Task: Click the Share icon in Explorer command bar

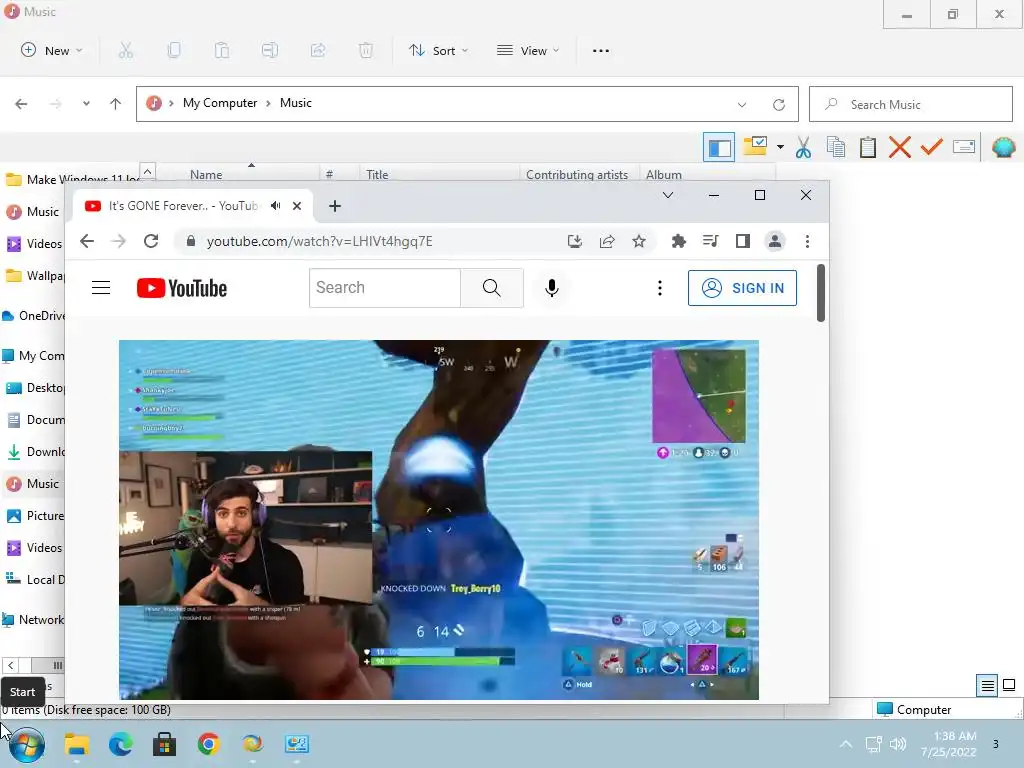Action: pos(318,50)
